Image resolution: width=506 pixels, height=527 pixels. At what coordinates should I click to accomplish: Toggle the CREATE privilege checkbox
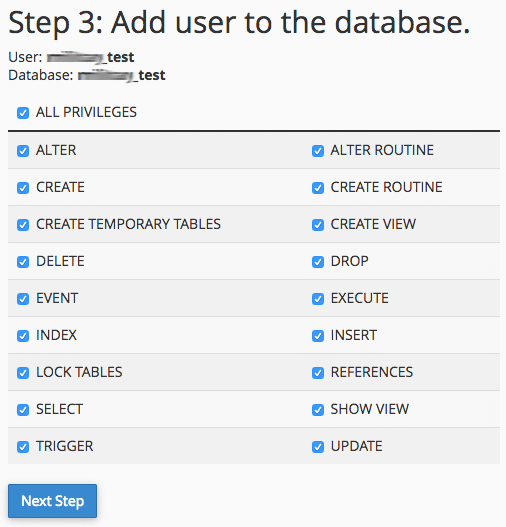point(23,188)
